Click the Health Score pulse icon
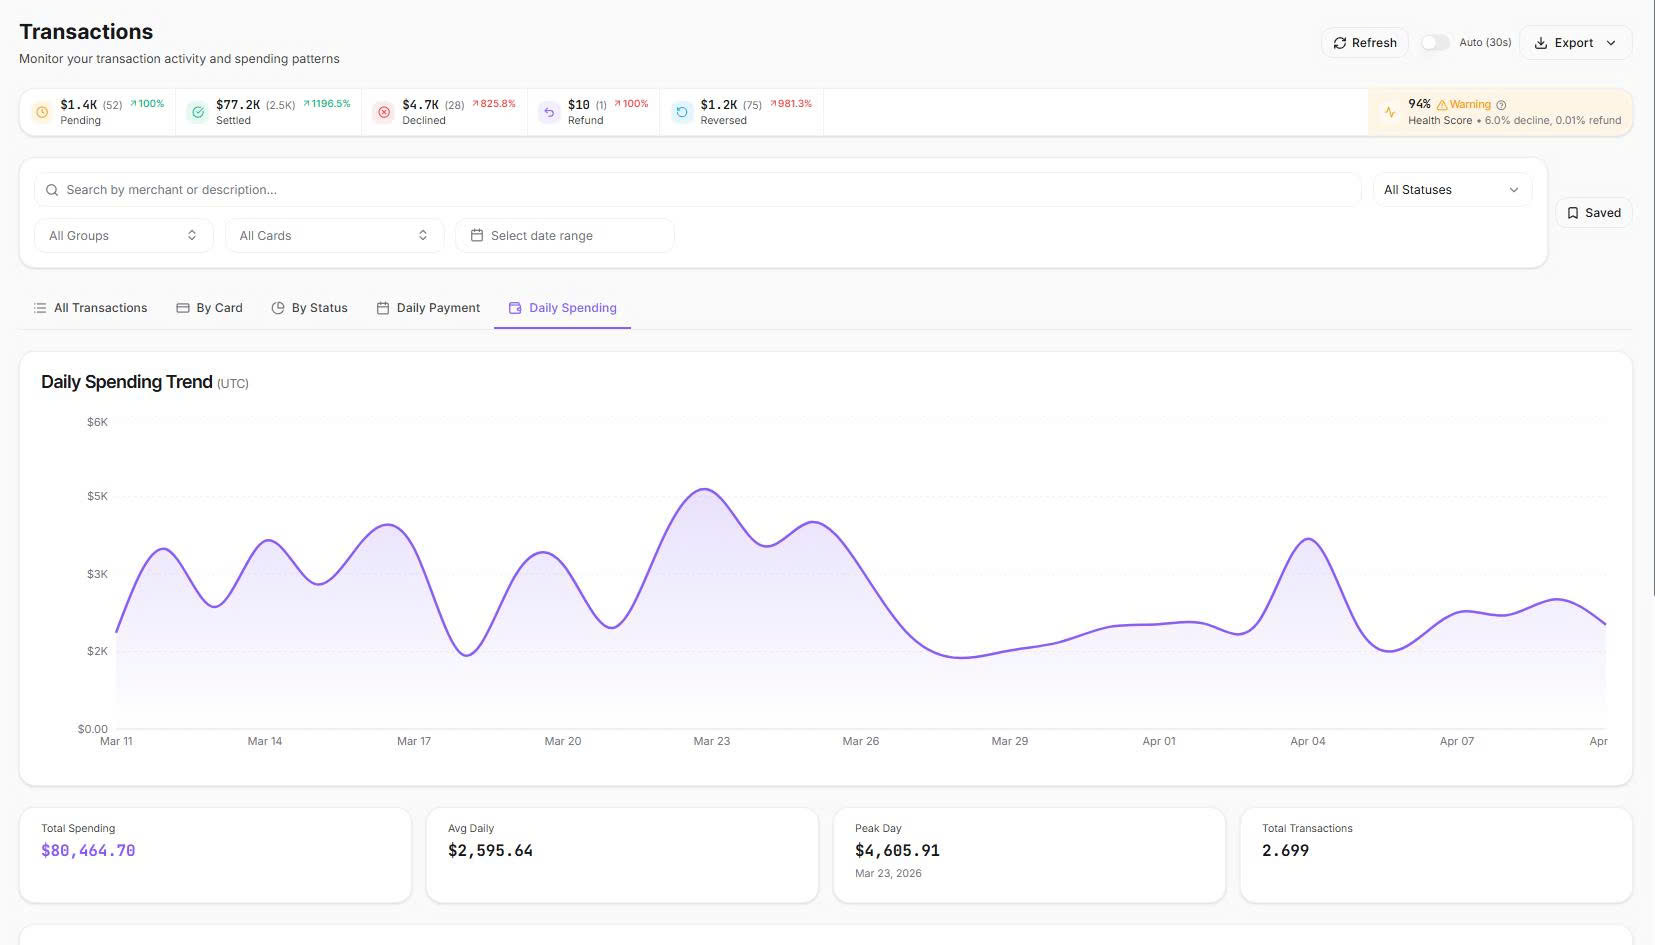Screen dimensions: 1655x945 tap(1390, 112)
